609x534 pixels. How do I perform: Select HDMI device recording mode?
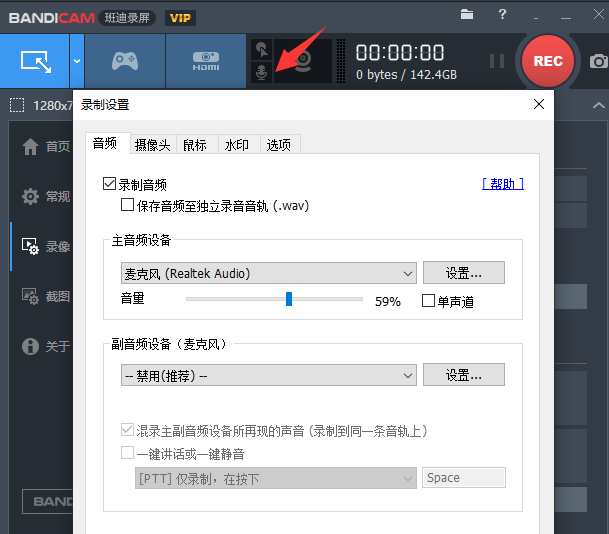[206, 61]
